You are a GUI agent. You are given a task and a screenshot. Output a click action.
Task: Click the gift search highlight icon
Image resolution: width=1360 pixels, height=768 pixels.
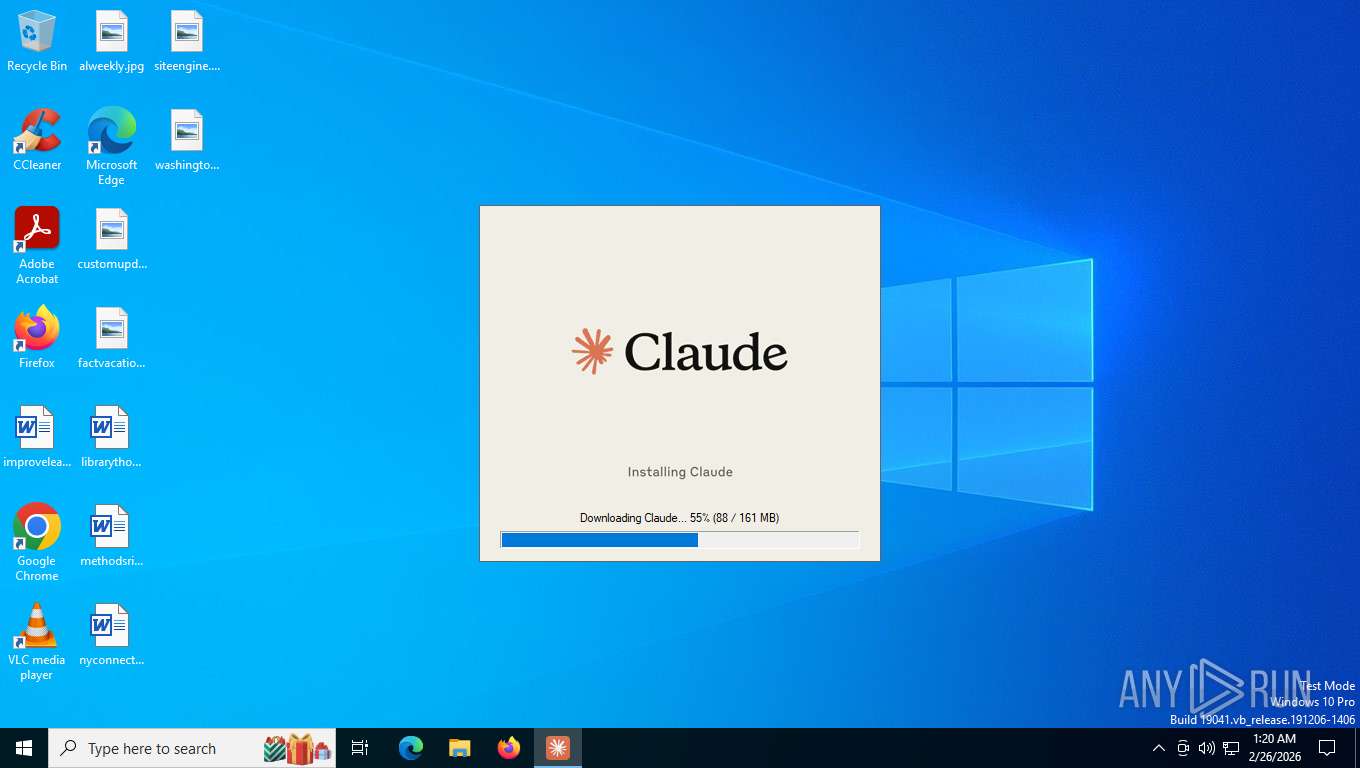coord(297,748)
